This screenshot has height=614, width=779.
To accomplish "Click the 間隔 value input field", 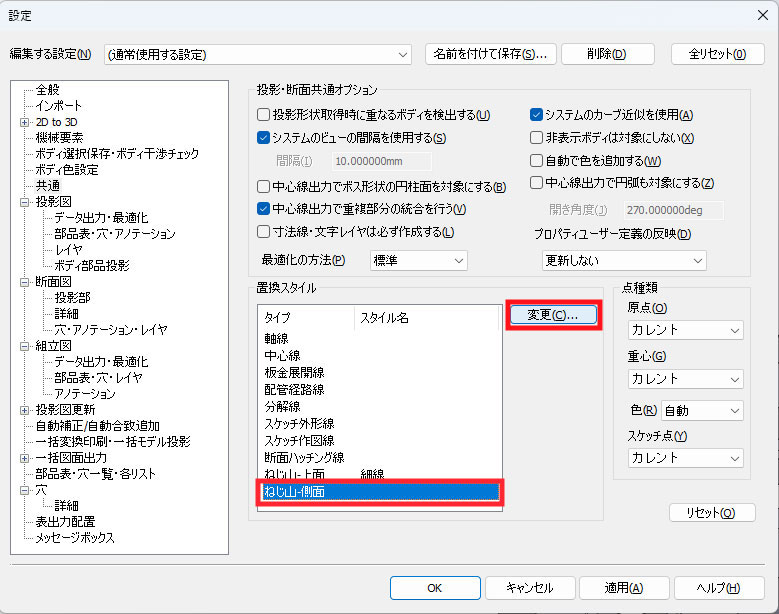I will pos(380,161).
